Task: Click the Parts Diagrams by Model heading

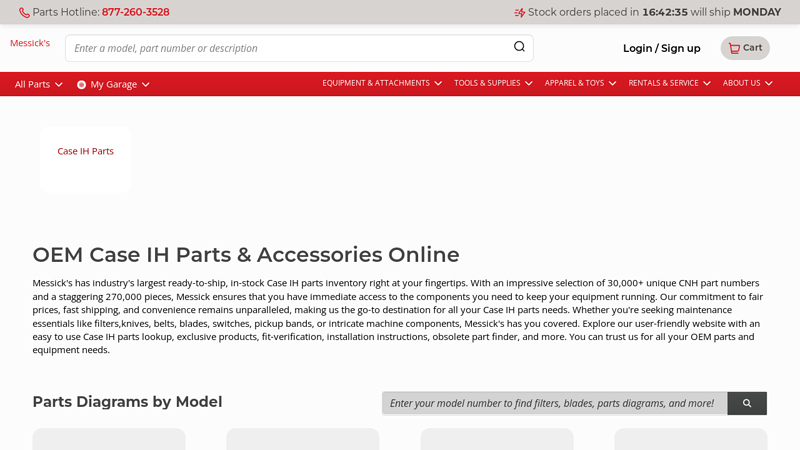Action: 128,402
